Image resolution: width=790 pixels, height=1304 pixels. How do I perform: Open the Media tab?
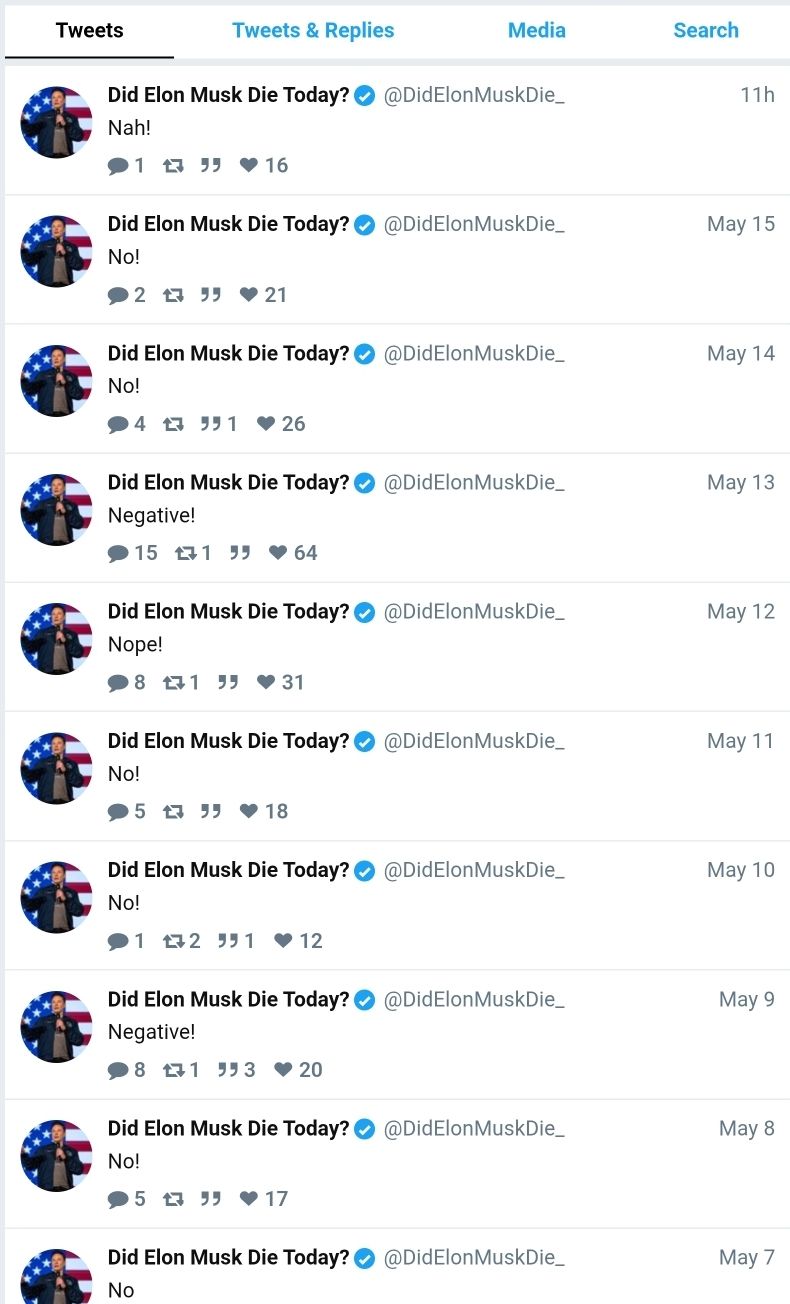pyautogui.click(x=536, y=30)
